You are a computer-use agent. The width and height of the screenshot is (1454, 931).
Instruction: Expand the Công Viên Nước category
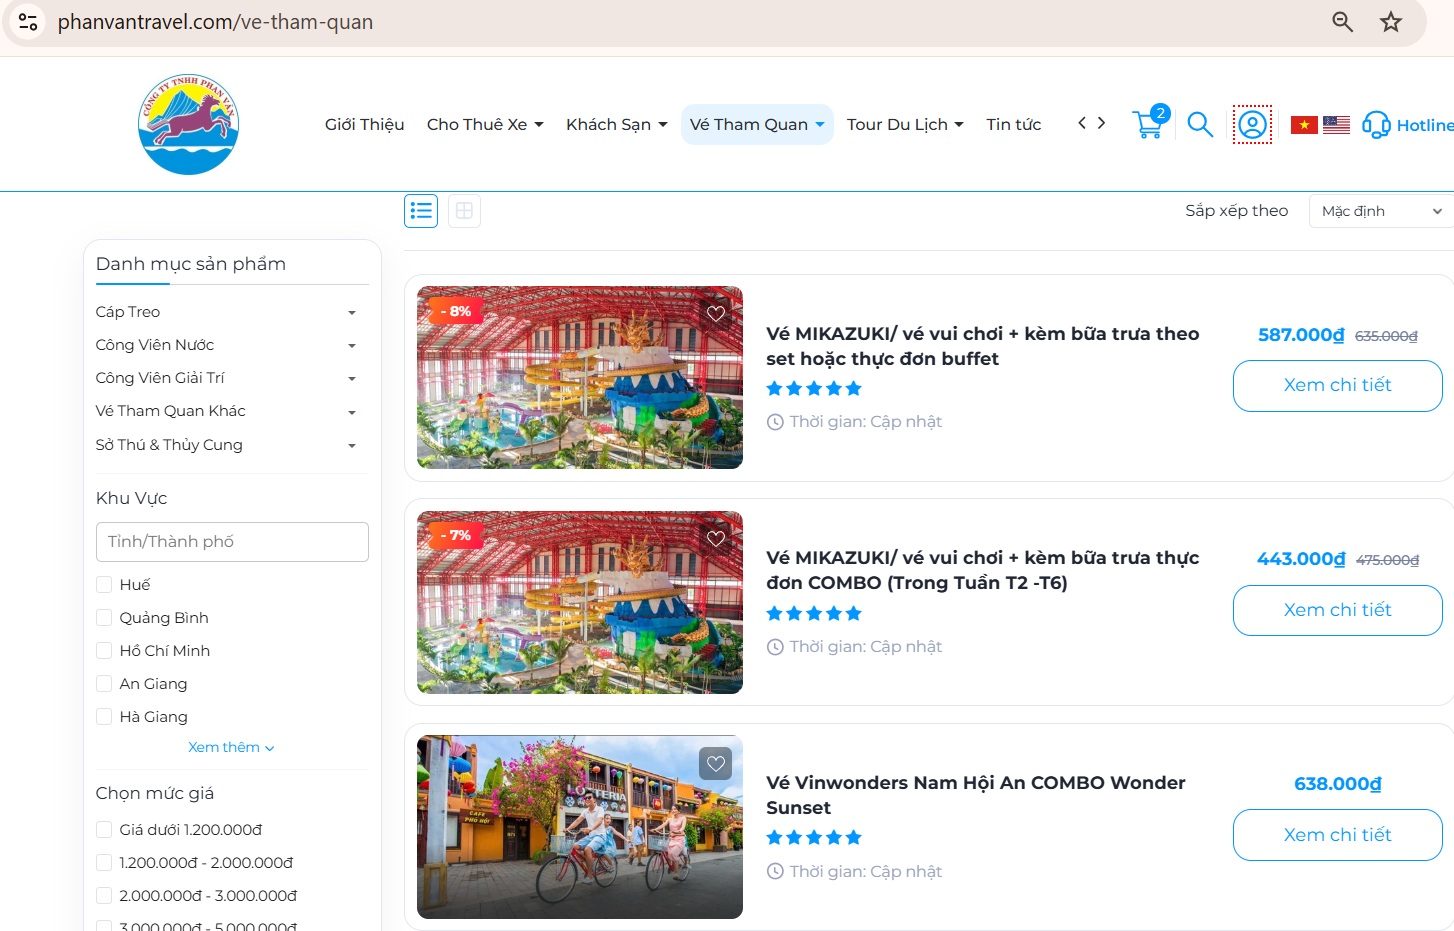tap(351, 346)
